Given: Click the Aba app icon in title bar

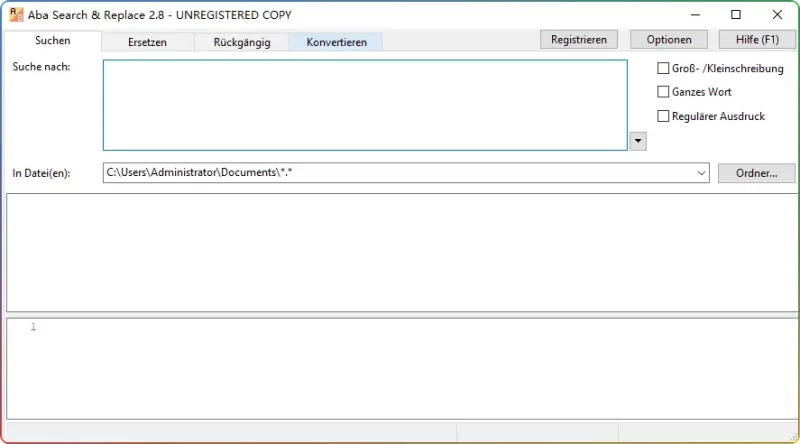Looking at the screenshot, I should (15, 15).
